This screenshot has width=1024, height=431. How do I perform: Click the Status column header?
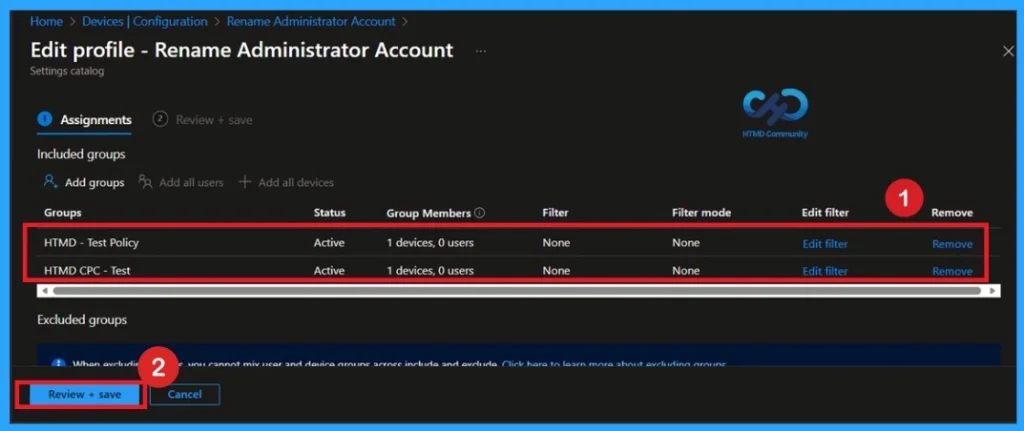[330, 213]
